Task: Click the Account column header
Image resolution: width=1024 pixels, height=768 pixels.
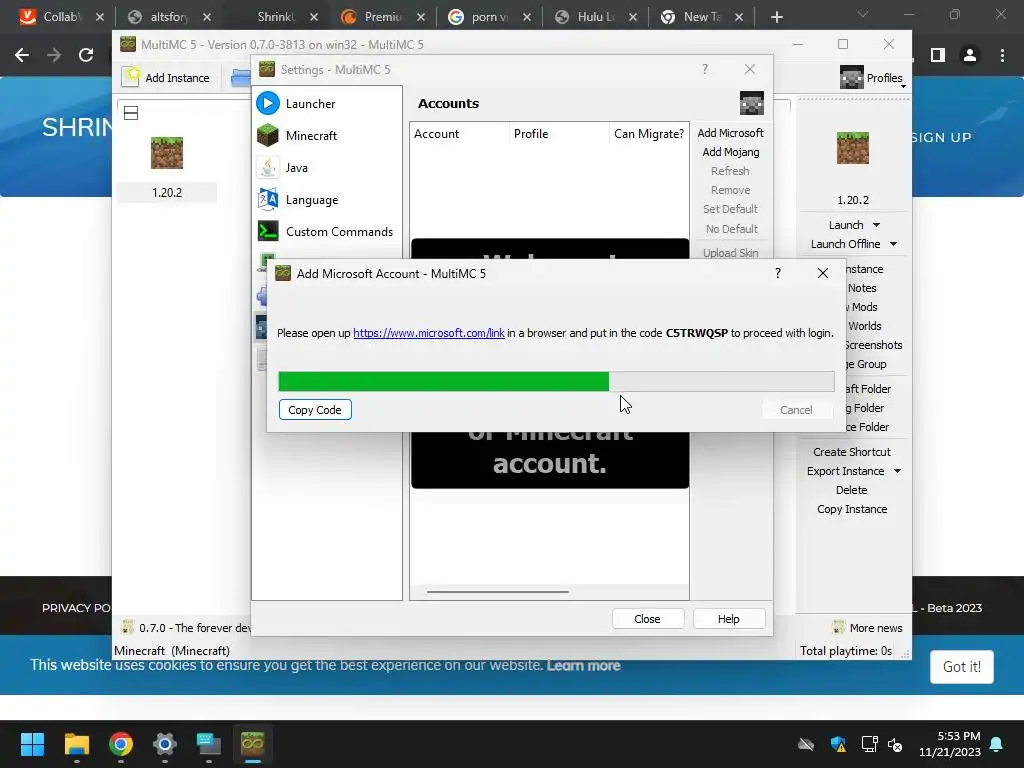Action: click(x=459, y=133)
